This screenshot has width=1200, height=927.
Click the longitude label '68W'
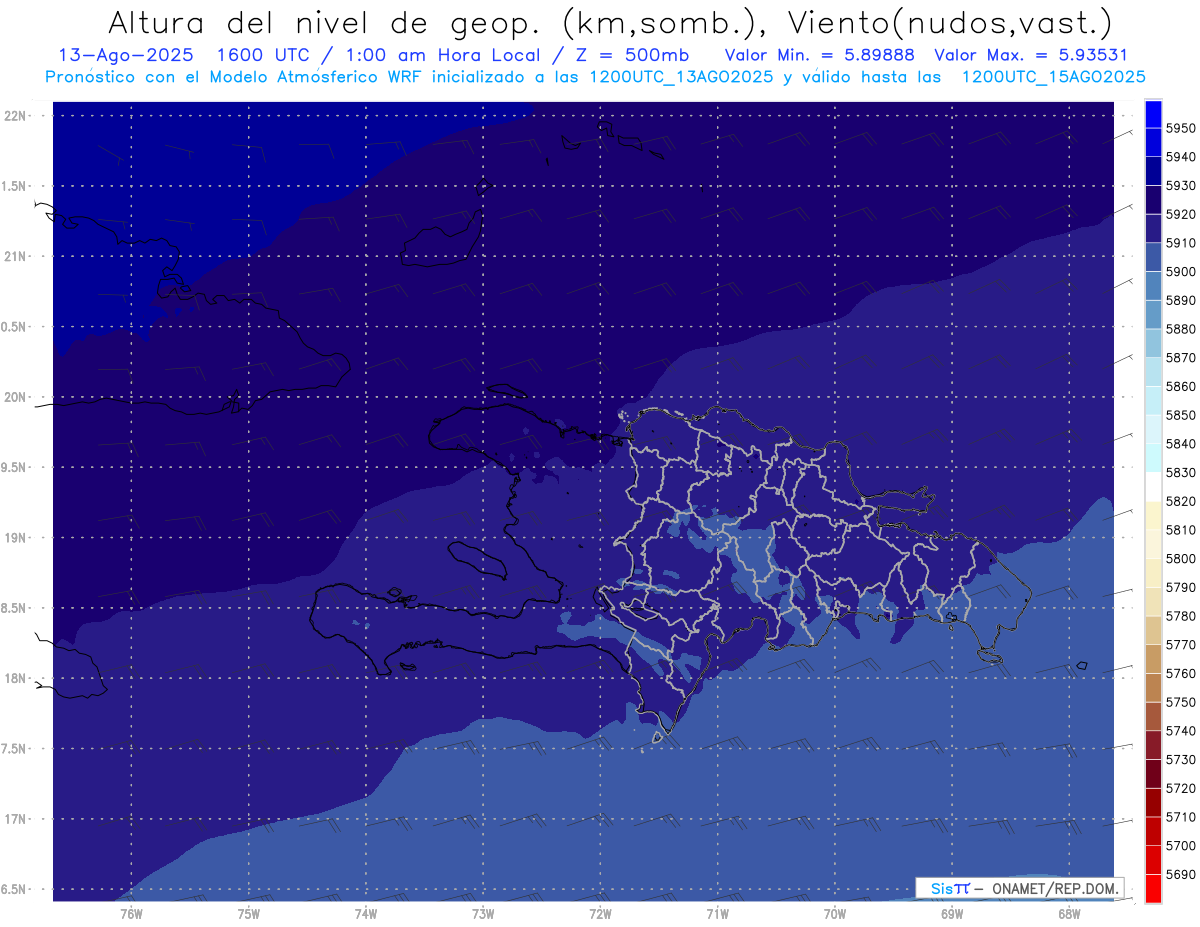[1069, 913]
